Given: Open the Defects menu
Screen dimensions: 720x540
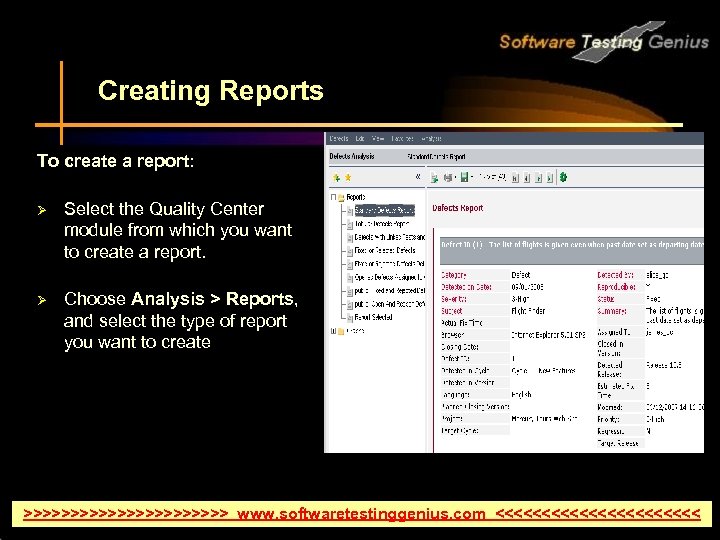Looking at the screenshot, I should 339,138.
